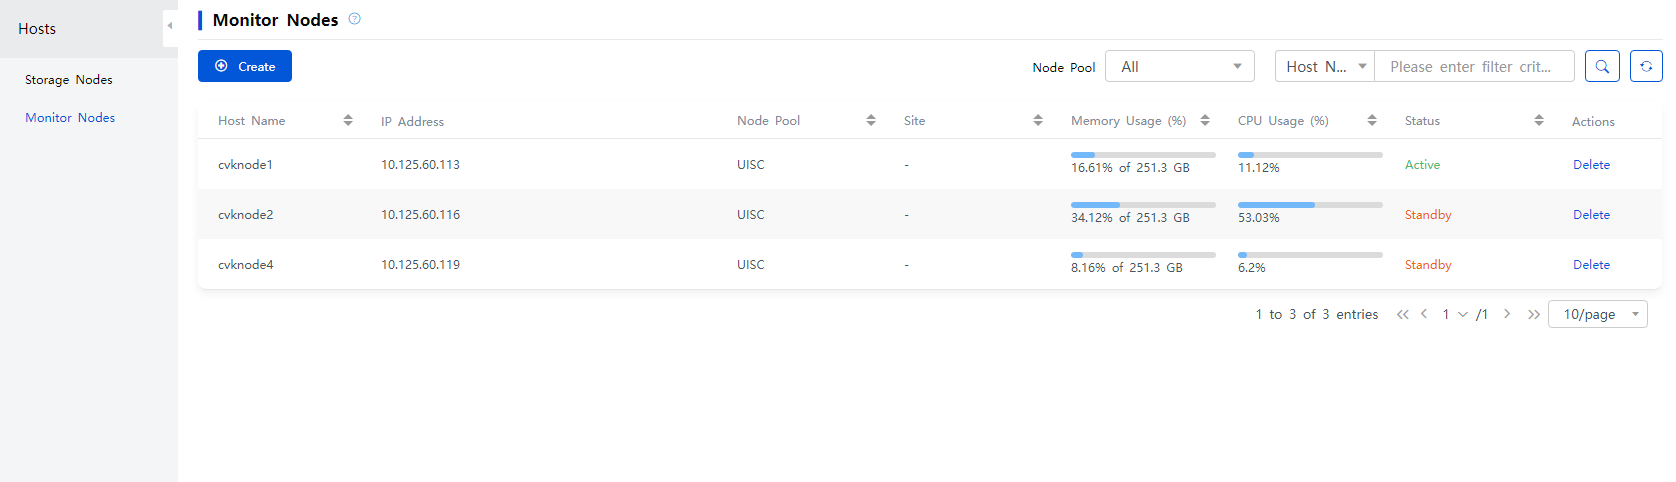Sort table by Status column
Image resolution: width=1676 pixels, height=482 pixels.
1539,120
